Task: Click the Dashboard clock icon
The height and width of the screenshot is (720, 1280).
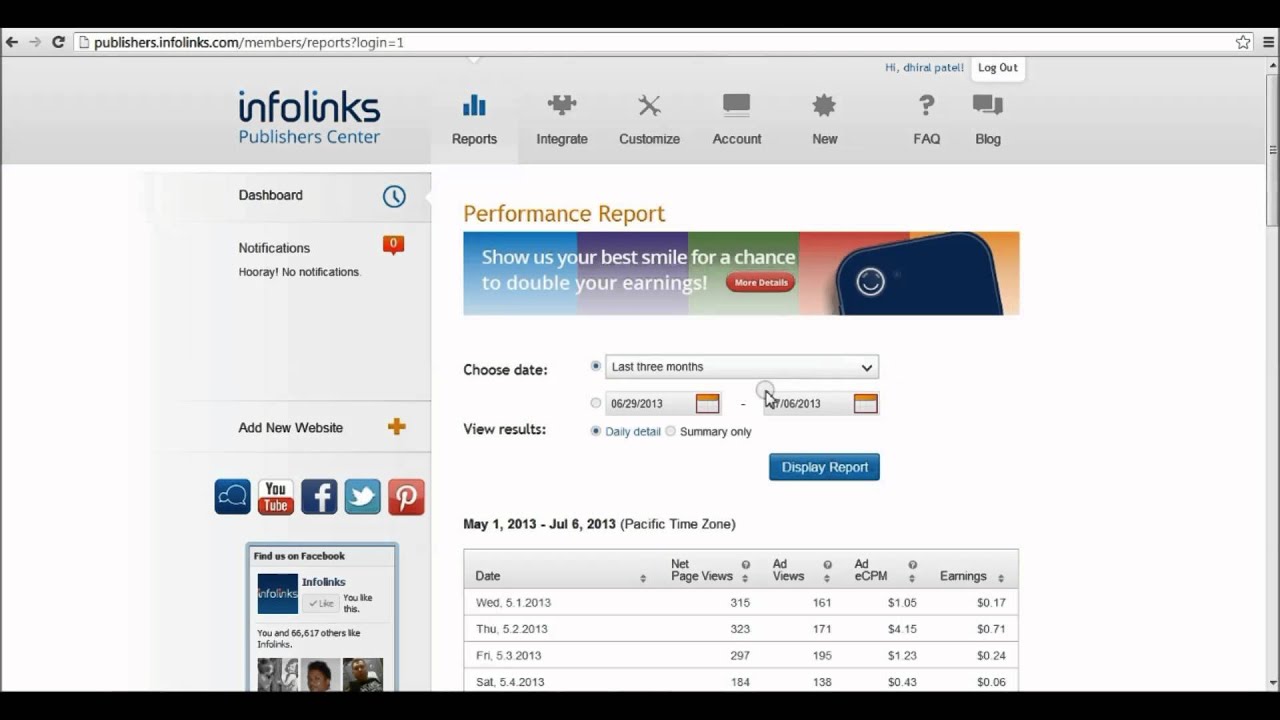Action: [394, 196]
